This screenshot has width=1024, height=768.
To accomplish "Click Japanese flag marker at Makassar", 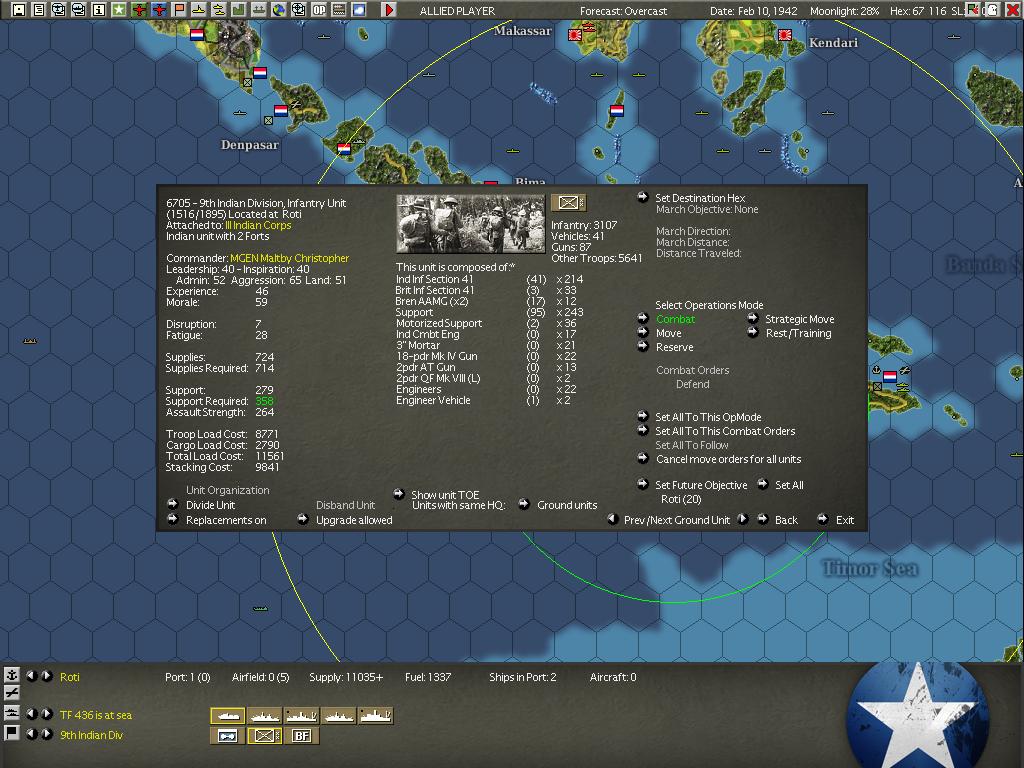I will [575, 35].
